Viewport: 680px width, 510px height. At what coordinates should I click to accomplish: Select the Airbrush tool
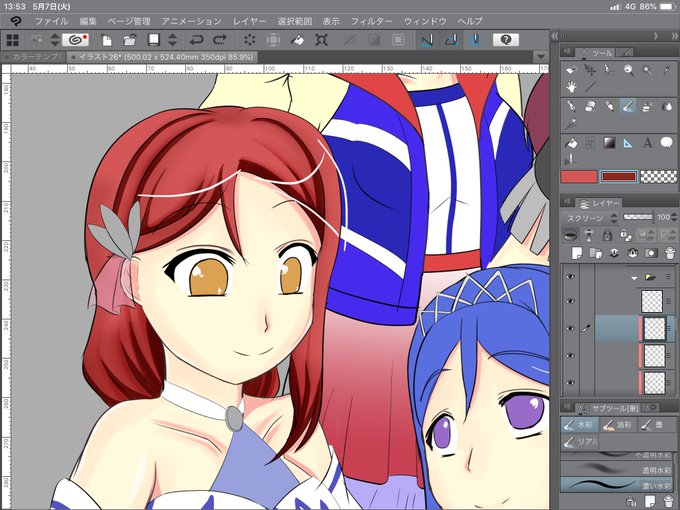click(x=647, y=106)
